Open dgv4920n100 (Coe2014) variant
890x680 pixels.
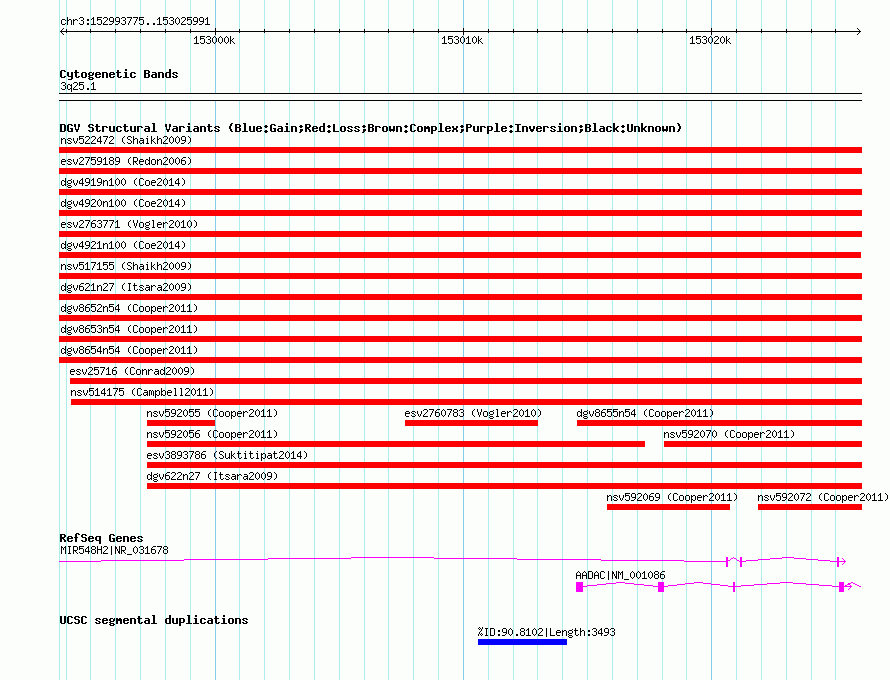click(x=123, y=203)
